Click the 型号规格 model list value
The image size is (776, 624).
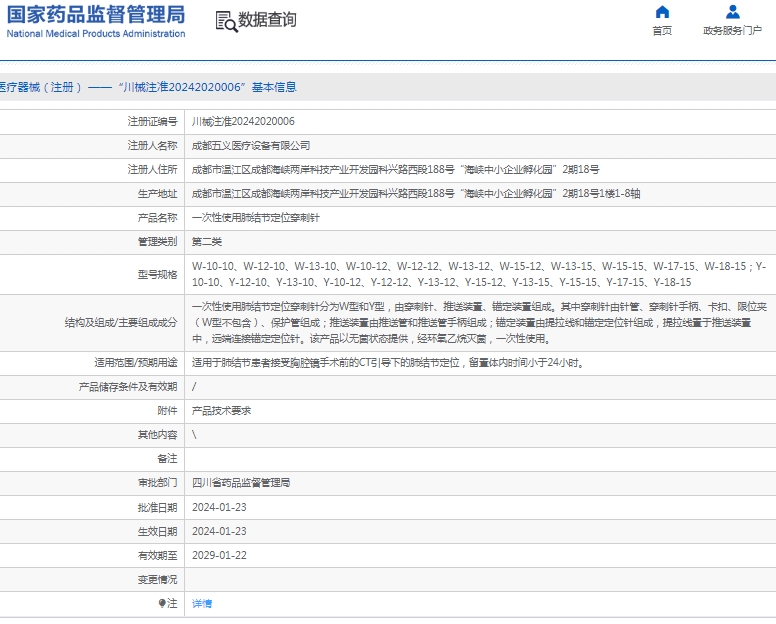coord(479,274)
